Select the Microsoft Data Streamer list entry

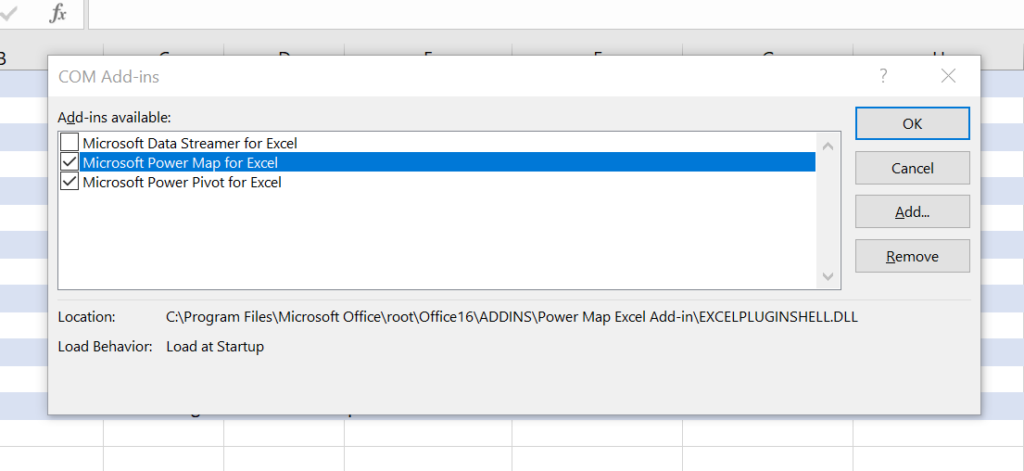point(190,143)
